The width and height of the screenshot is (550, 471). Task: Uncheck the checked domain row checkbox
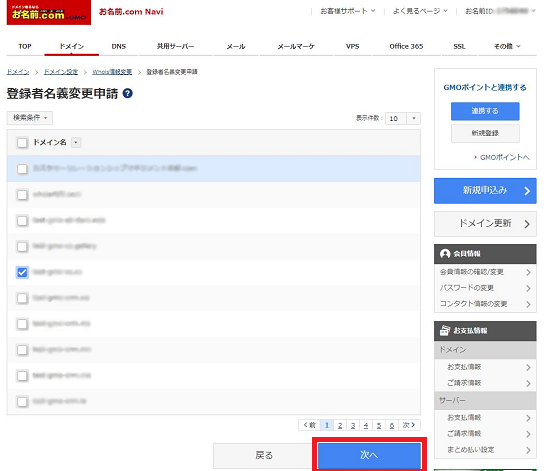point(22,272)
